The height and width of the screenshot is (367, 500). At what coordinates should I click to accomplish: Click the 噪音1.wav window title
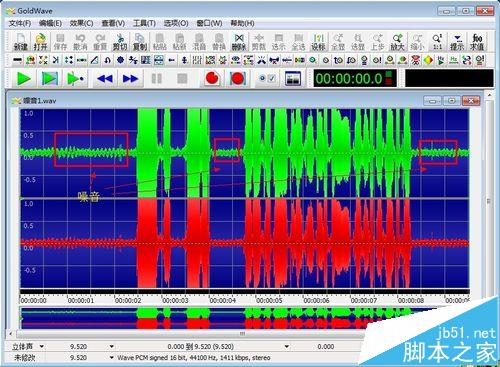[x=39, y=101]
